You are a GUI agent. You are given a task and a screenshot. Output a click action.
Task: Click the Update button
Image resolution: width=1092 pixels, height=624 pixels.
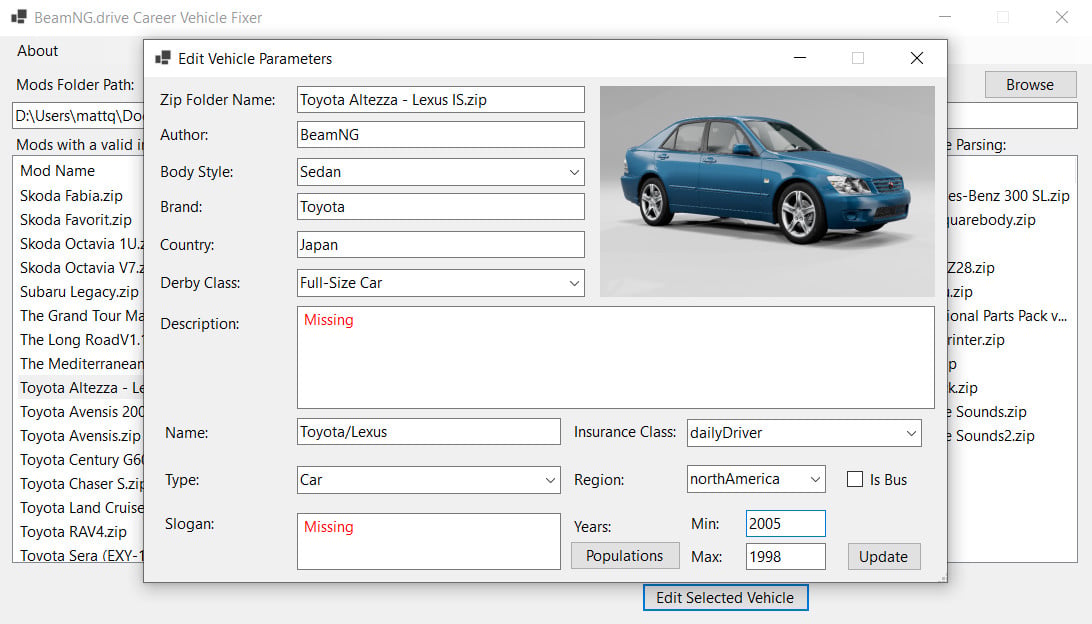point(883,556)
